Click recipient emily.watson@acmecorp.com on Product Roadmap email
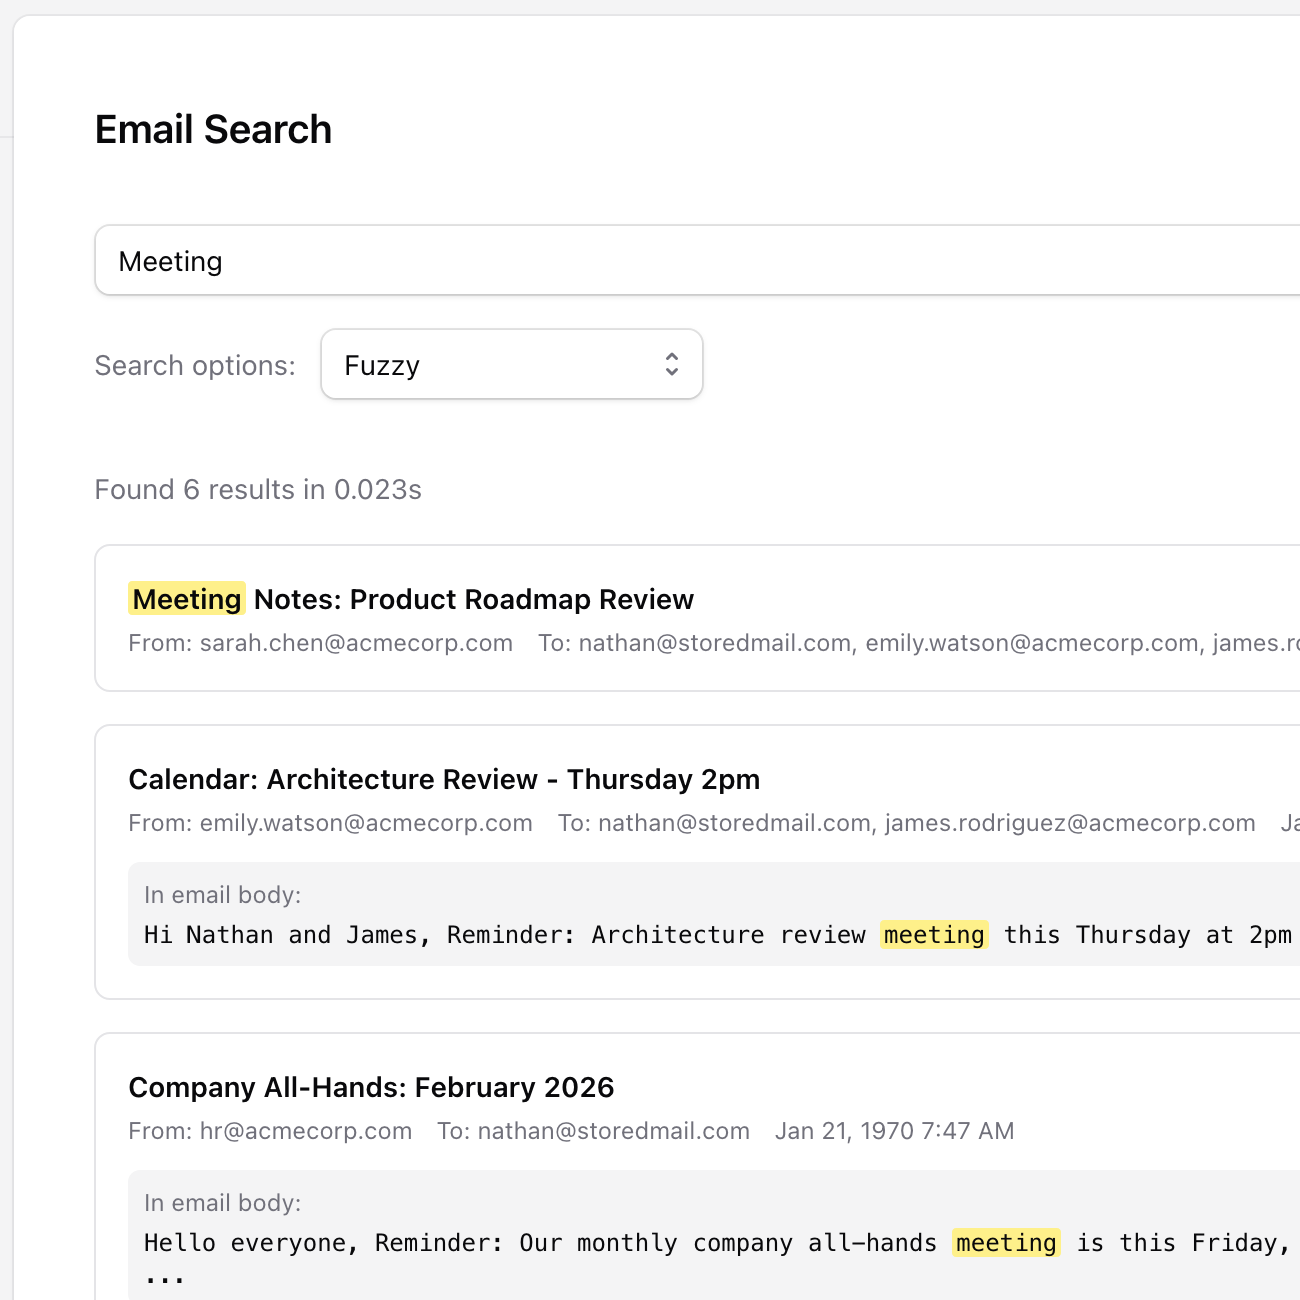Image resolution: width=1300 pixels, height=1300 pixels. click(1031, 643)
